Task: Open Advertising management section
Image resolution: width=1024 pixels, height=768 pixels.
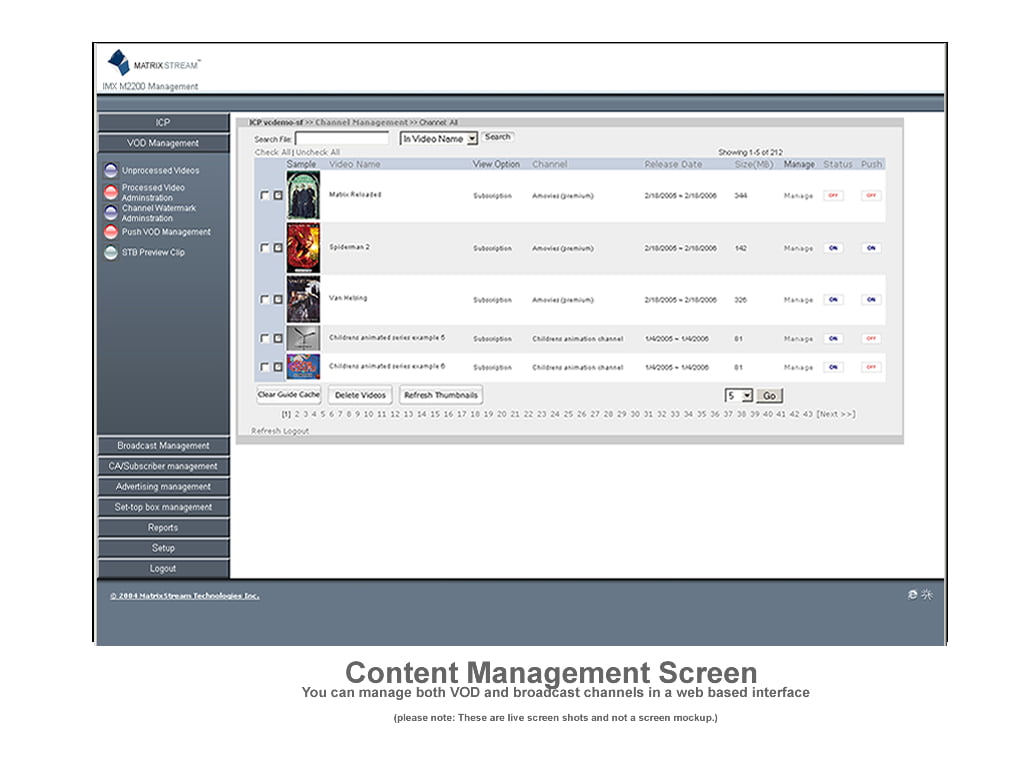Action: click(163, 487)
